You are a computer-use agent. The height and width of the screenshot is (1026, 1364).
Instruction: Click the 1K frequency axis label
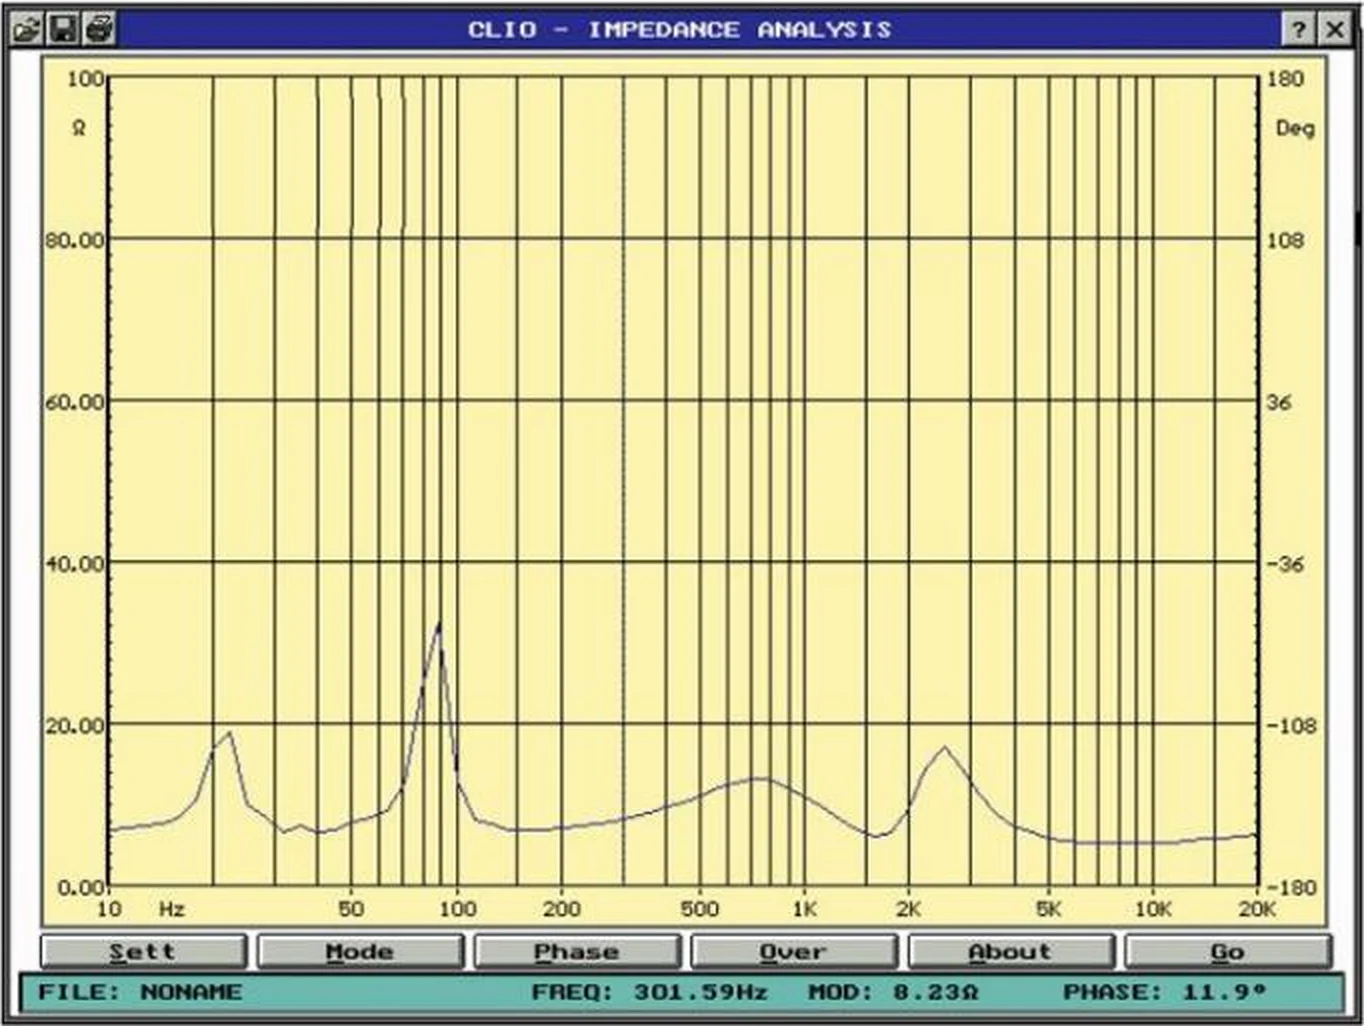click(x=804, y=909)
